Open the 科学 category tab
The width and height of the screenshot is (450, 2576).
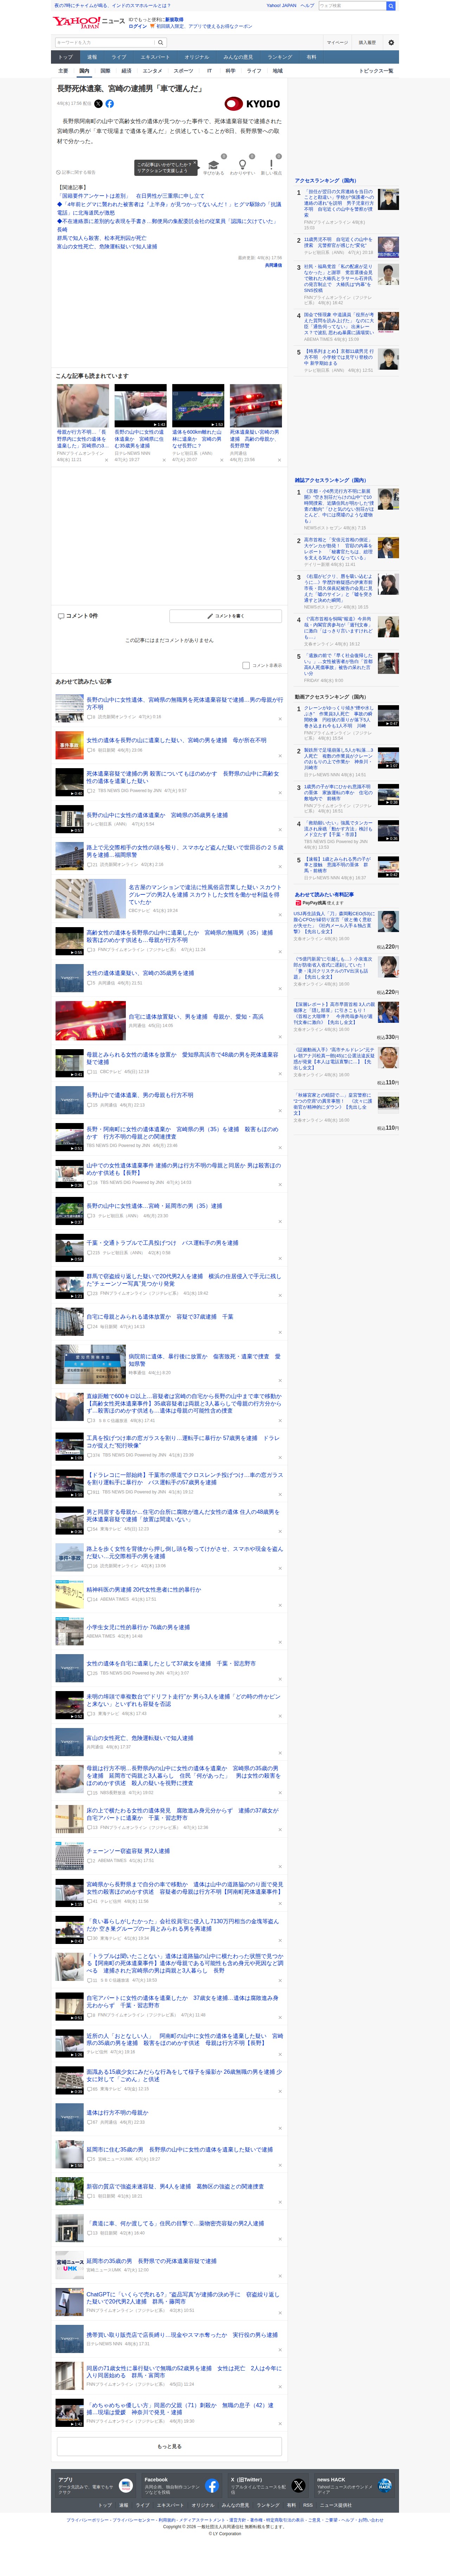point(230,71)
